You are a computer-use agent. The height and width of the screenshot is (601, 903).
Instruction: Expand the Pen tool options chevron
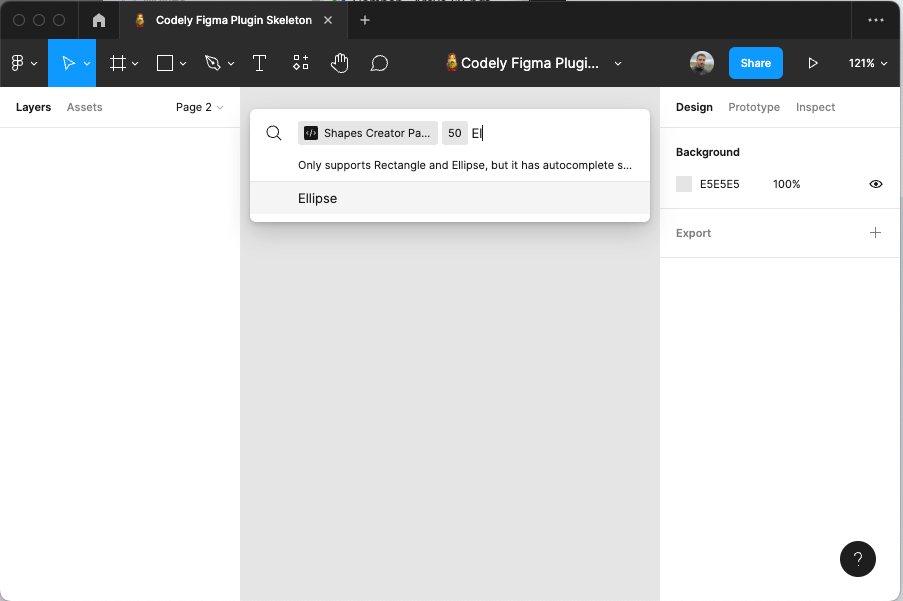click(x=231, y=63)
